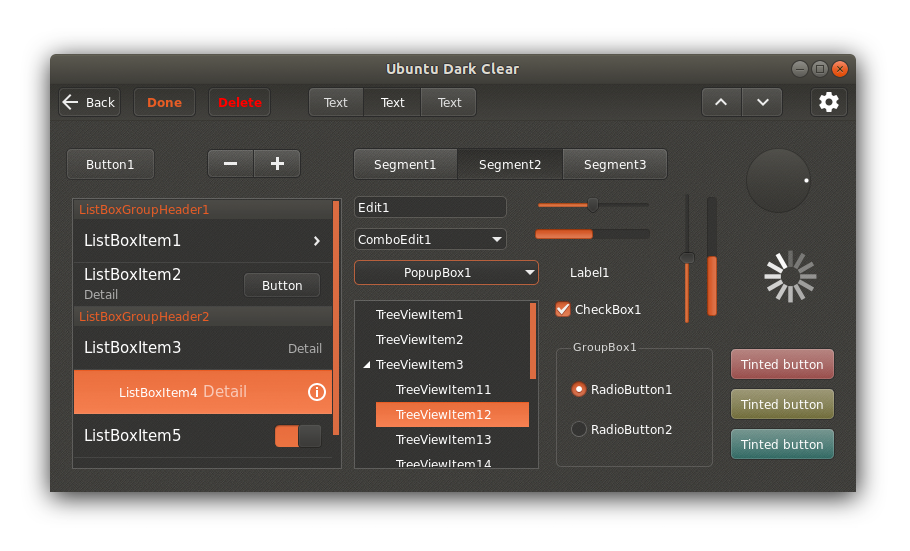The width and height of the screenshot is (910, 551).
Task: Switch to Segment1
Action: (405, 164)
